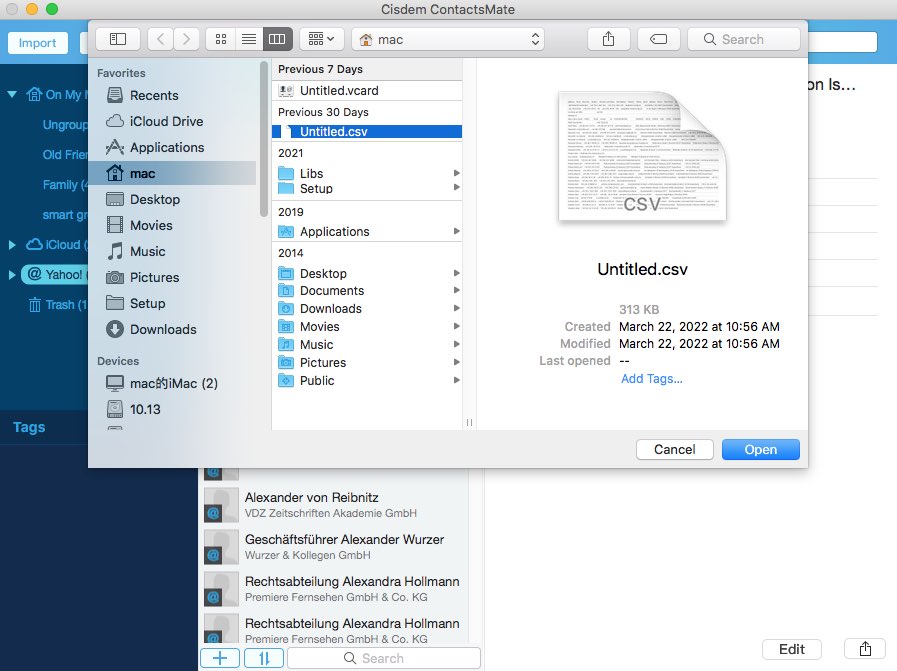Switch to list view
The image size is (897, 671).
coord(249,39)
